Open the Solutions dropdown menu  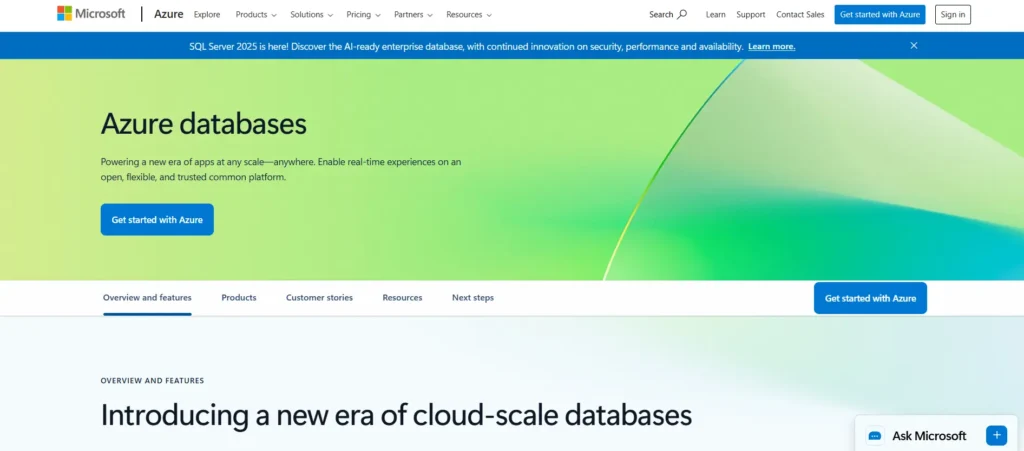pyautogui.click(x=312, y=14)
